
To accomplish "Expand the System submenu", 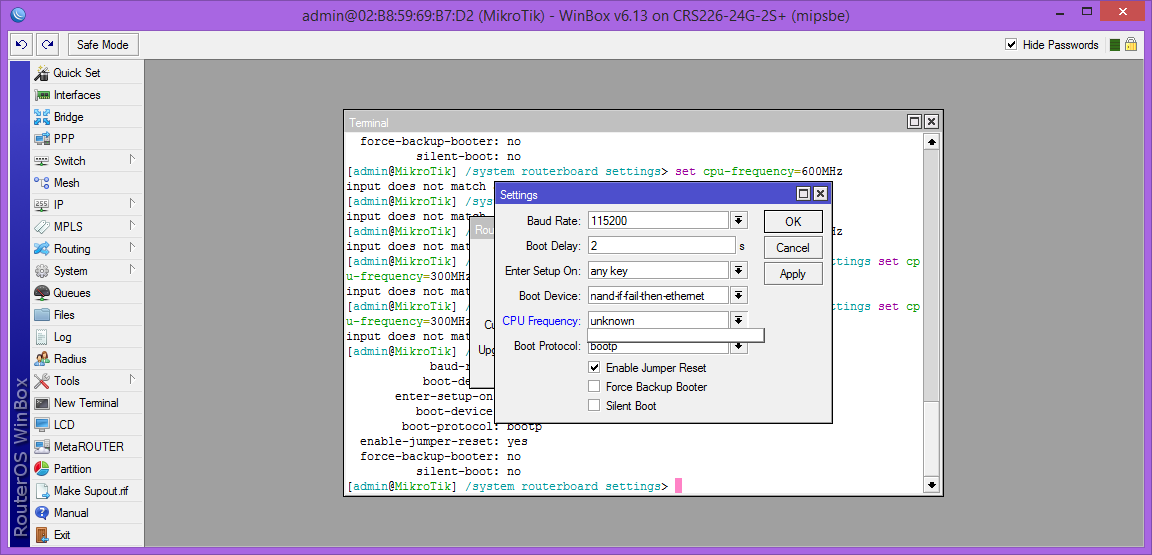I will click(132, 270).
